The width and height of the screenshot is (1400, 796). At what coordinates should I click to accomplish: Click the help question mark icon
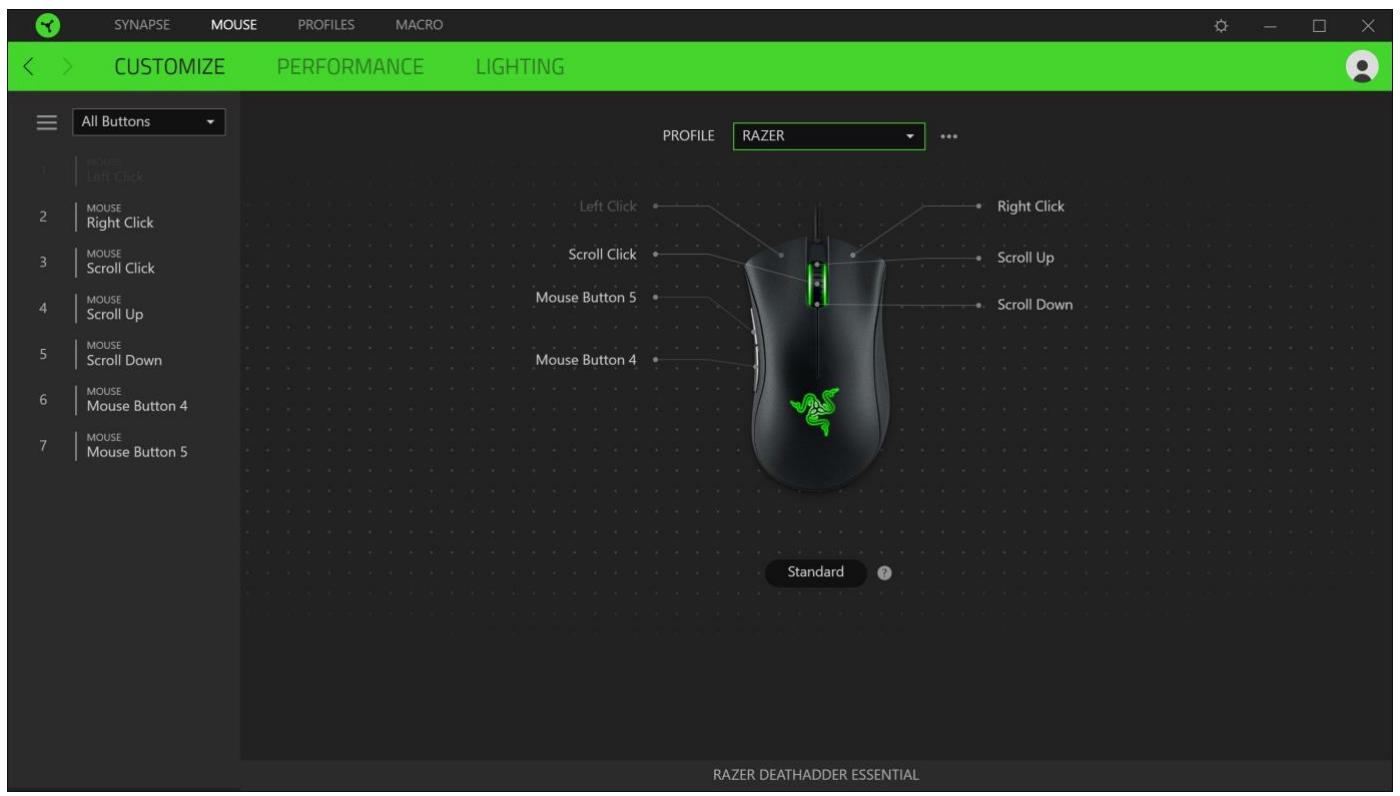884,573
